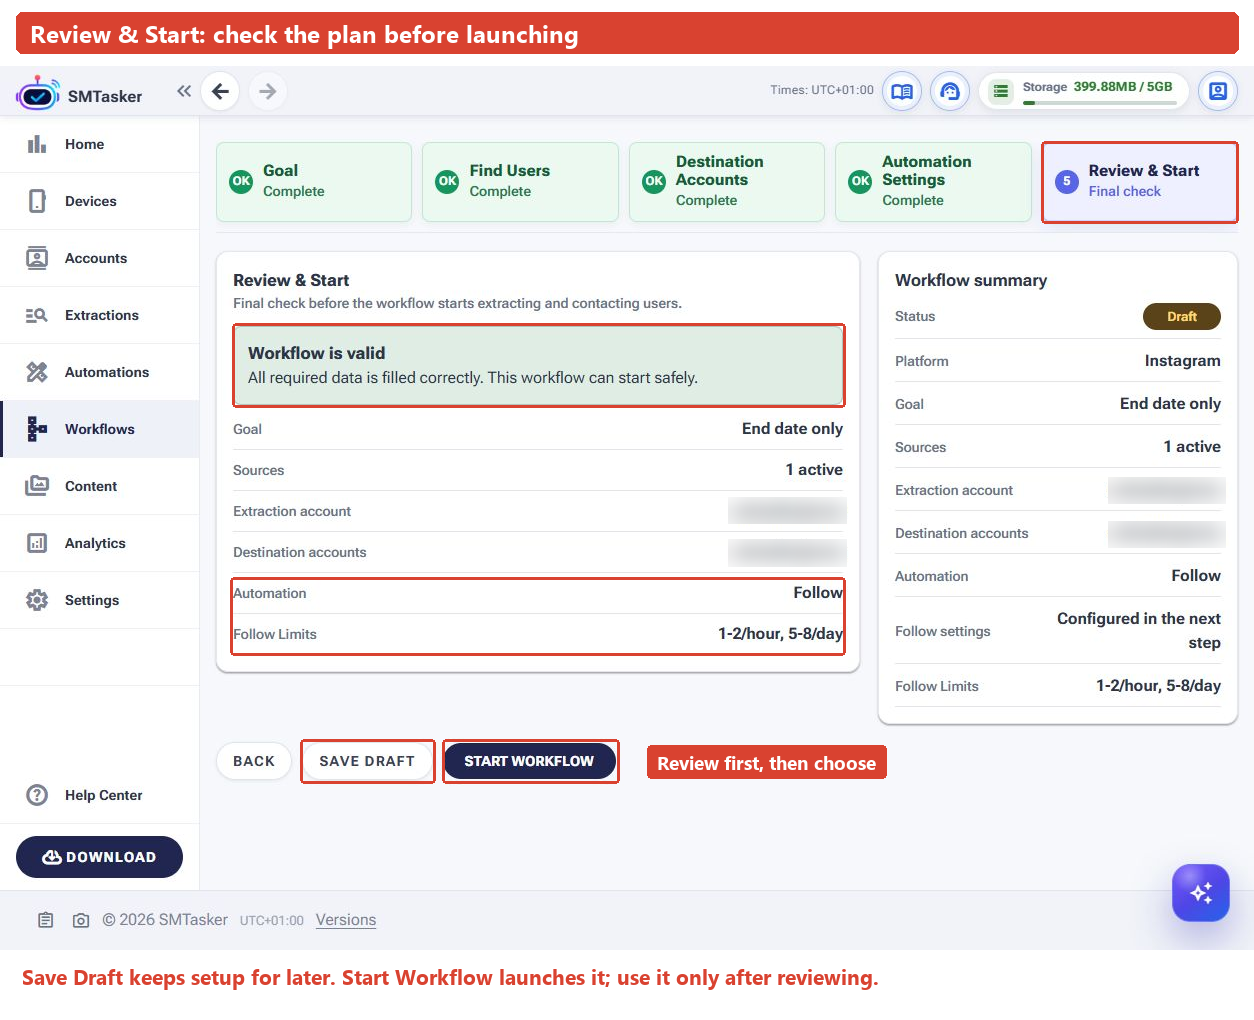Screen dimensions: 1254x1020
Task: Go to the Automation Settings step tab
Action: pos(933,181)
